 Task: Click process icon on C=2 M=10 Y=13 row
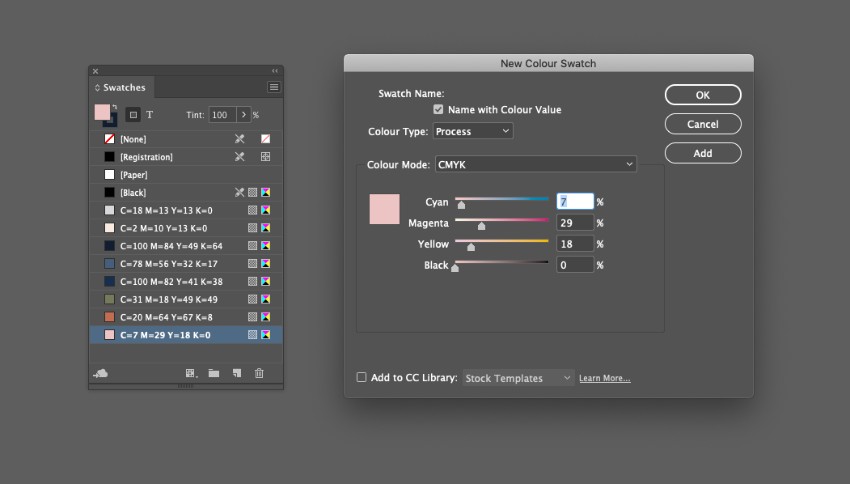[253, 228]
